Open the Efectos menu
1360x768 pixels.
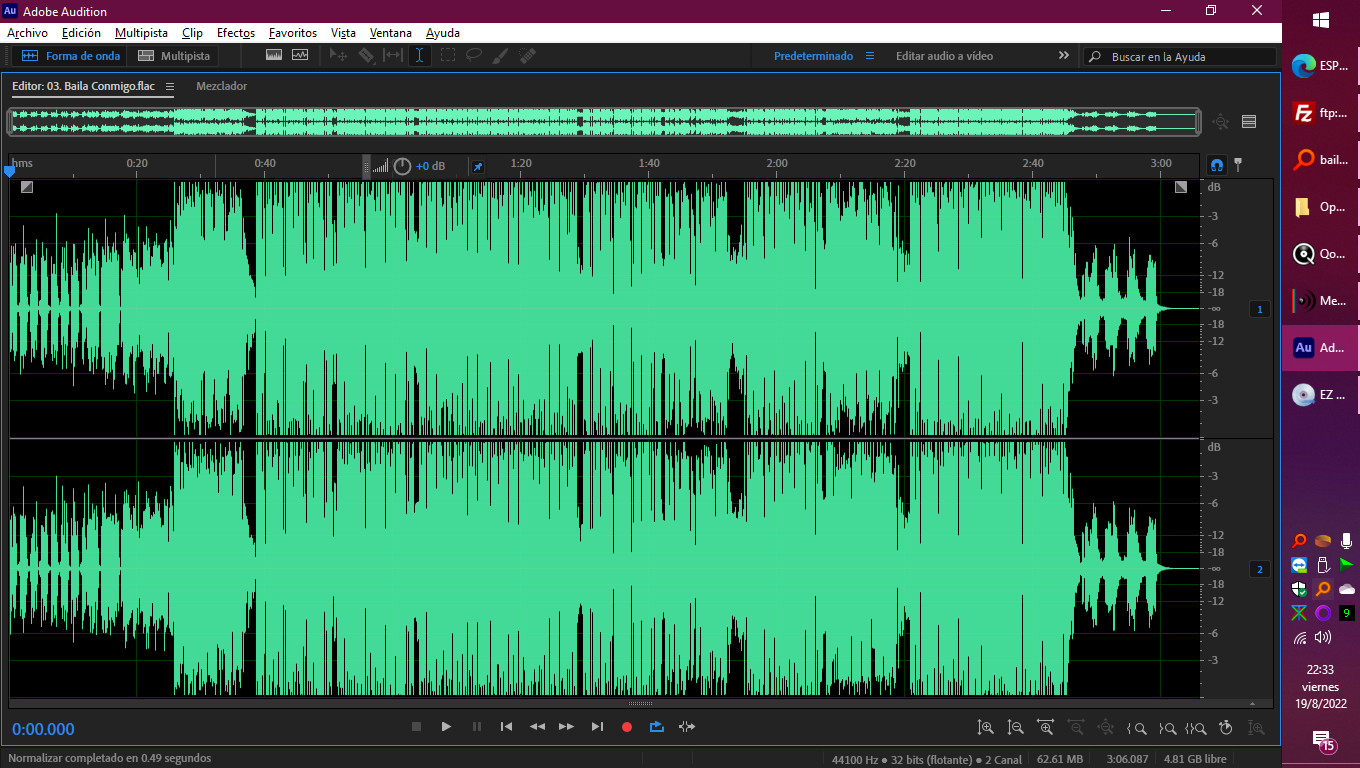pyautogui.click(x=236, y=33)
